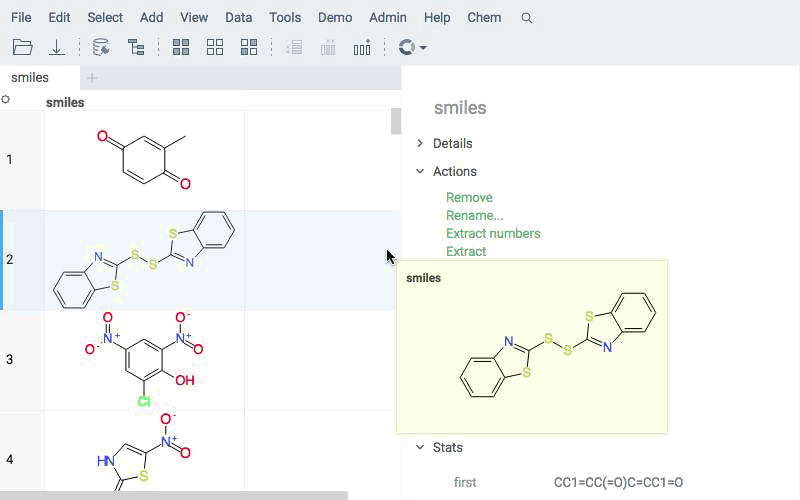This screenshot has width=800, height=500.
Task: Switch to the smiles table tab
Action: point(30,77)
